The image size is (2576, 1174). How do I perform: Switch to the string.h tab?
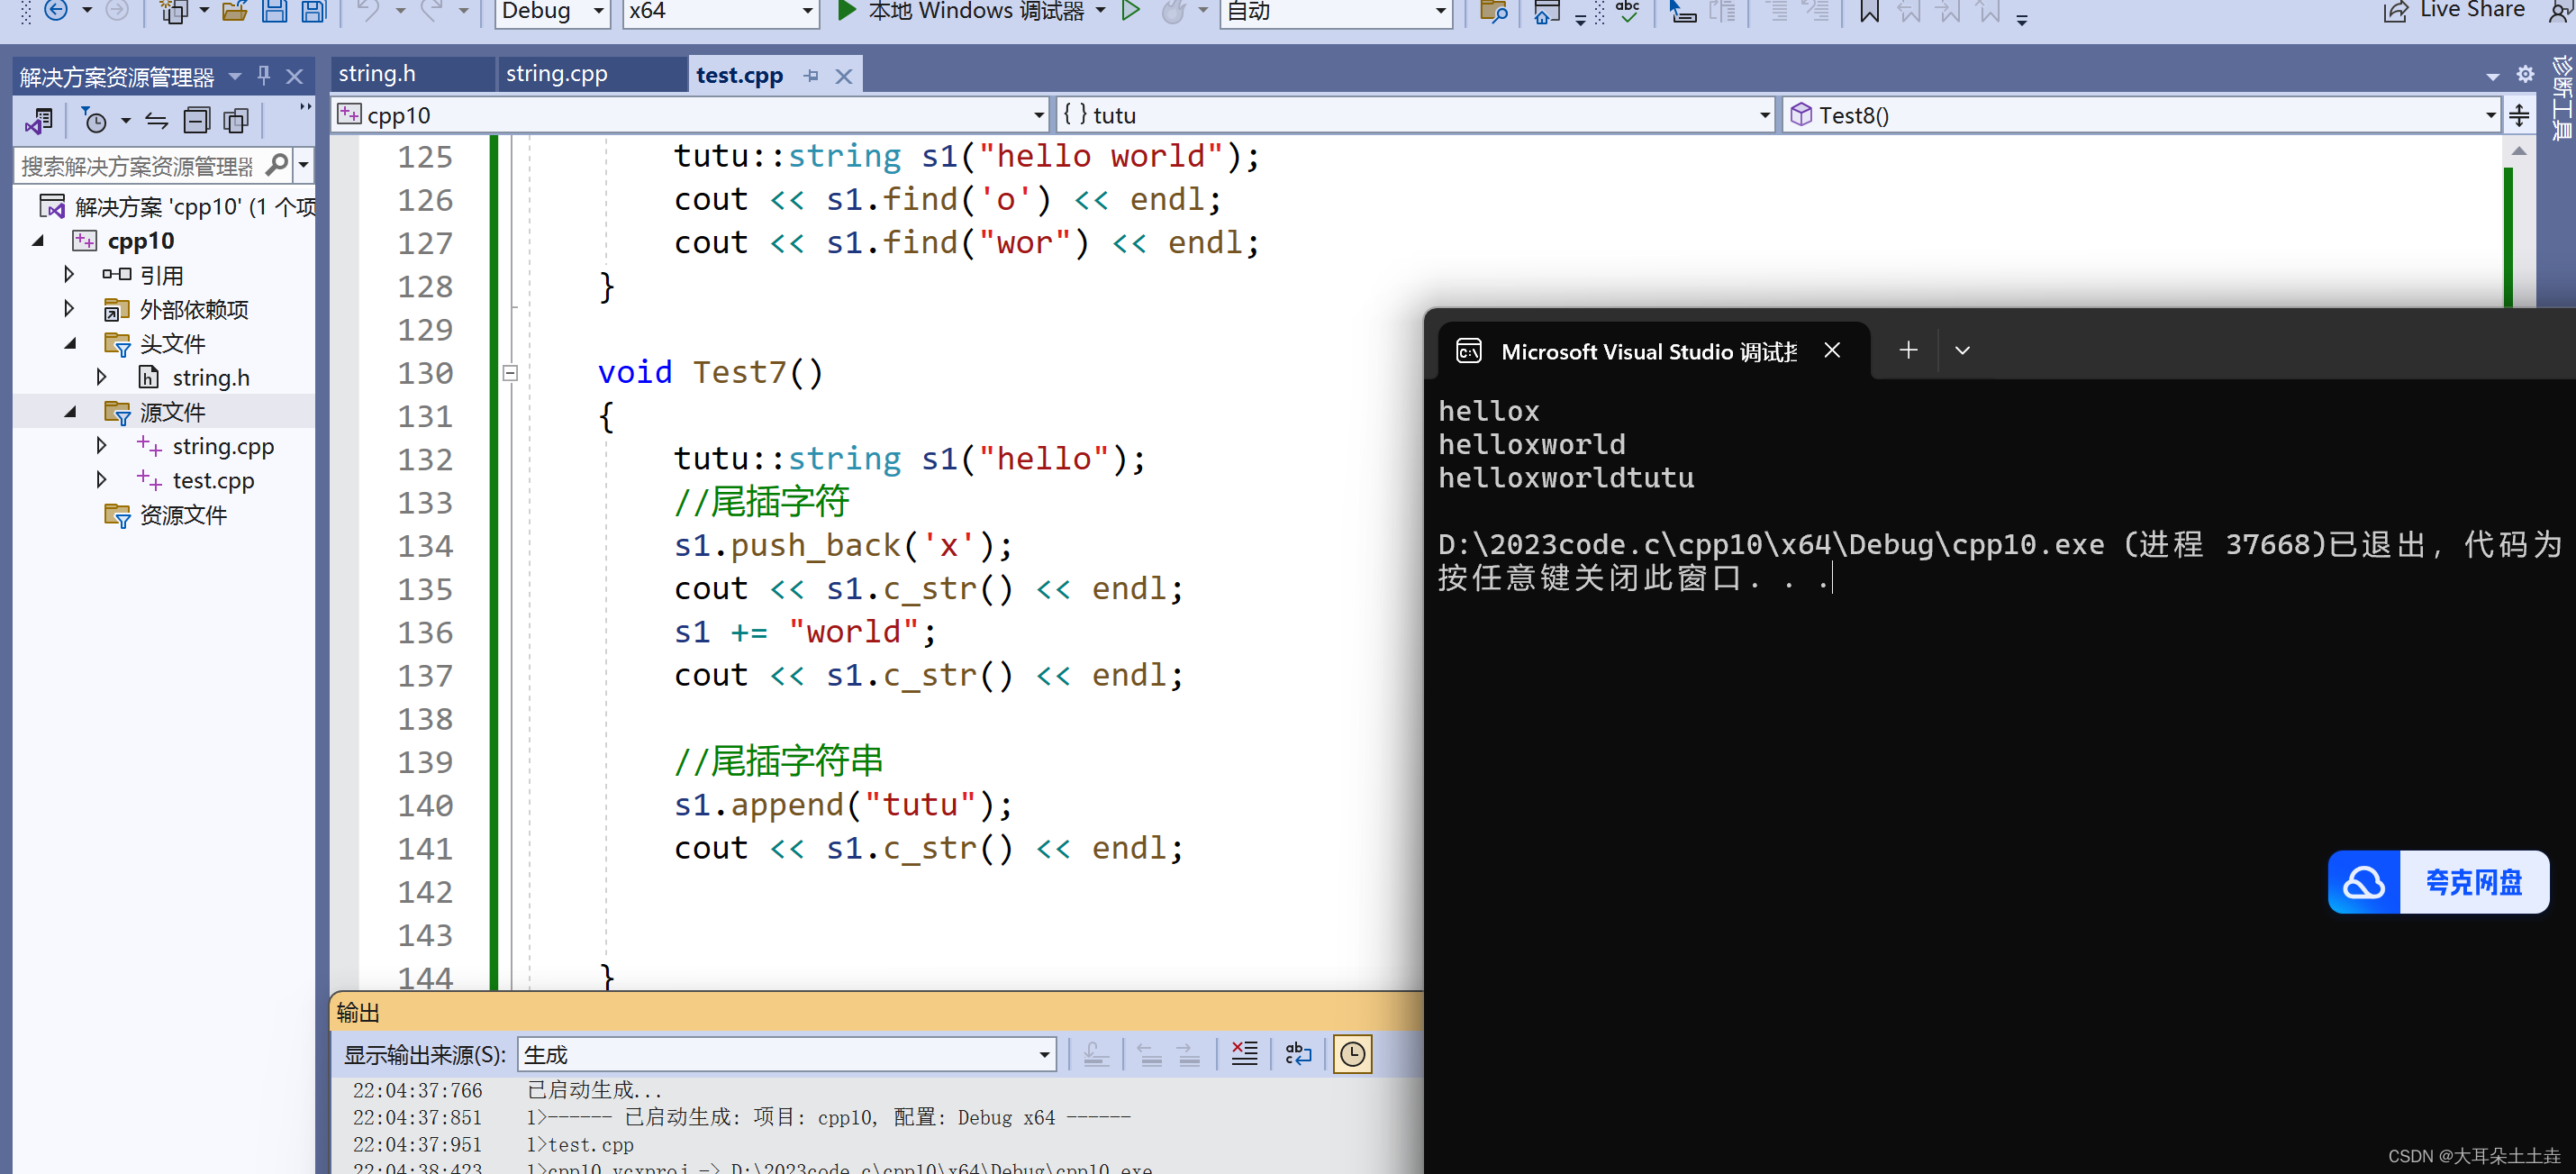pos(377,74)
